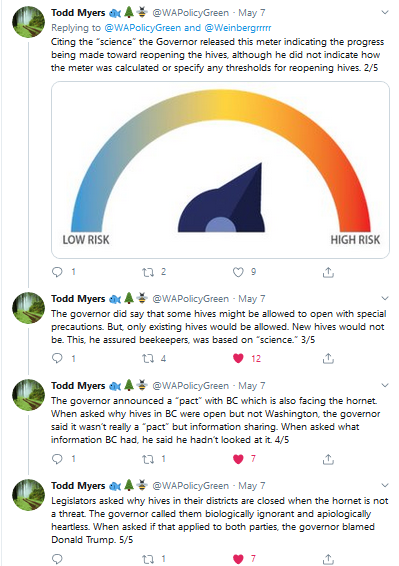Screen dimensions: 399x566
Task: Open @WAPolicyGreen link in Replying to
Action: (x=143, y=28)
